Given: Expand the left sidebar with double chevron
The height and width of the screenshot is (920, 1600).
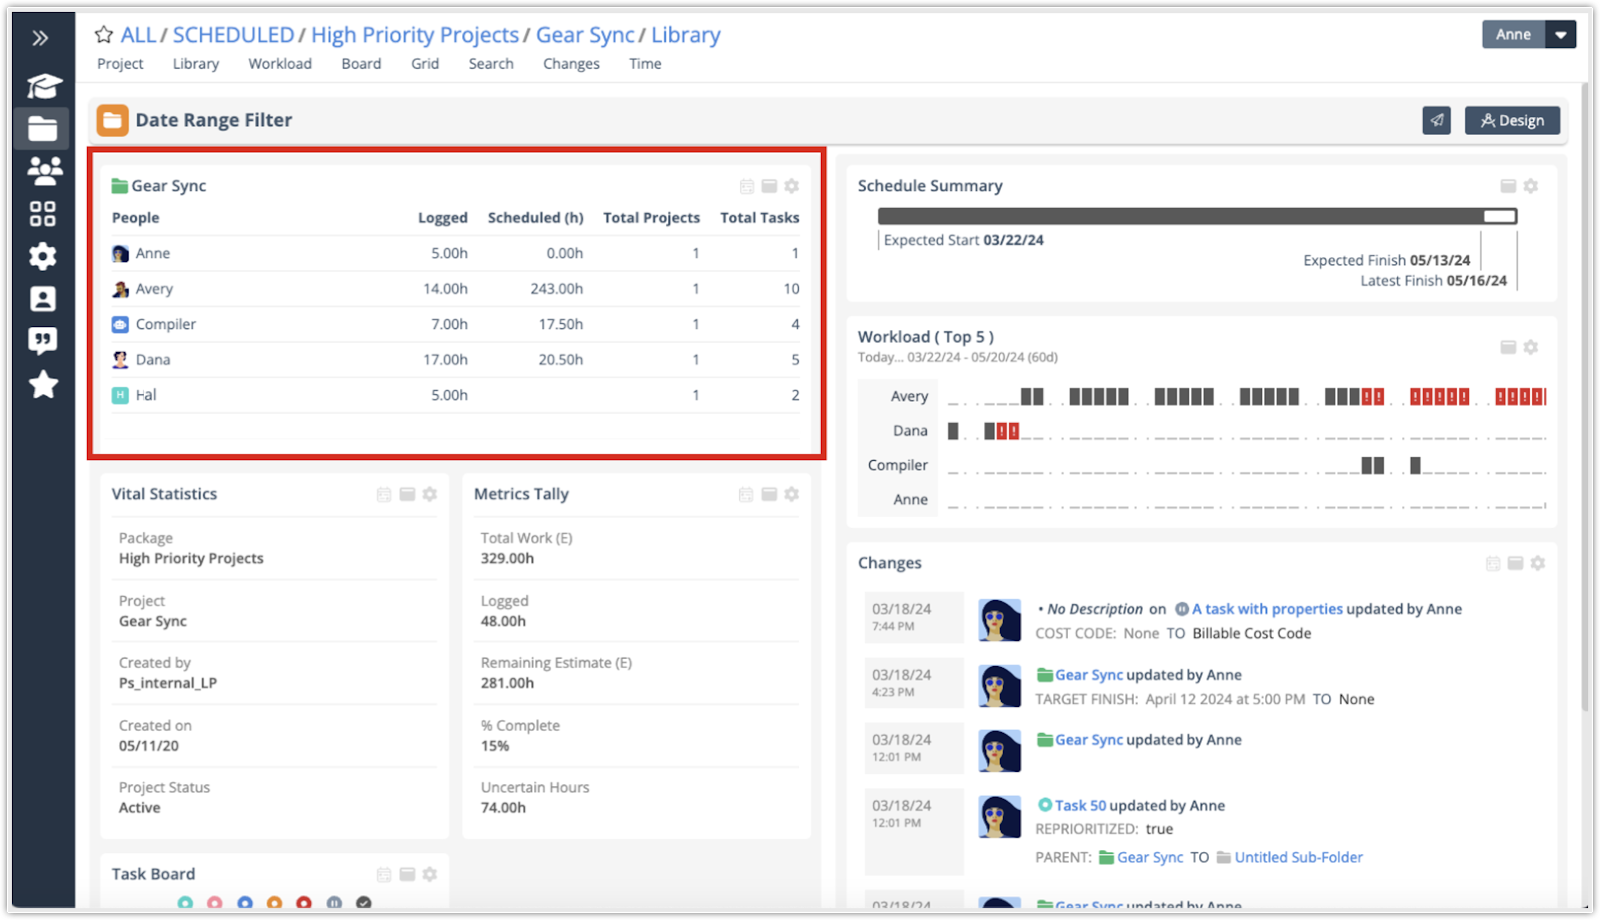Looking at the screenshot, I should tap(40, 38).
